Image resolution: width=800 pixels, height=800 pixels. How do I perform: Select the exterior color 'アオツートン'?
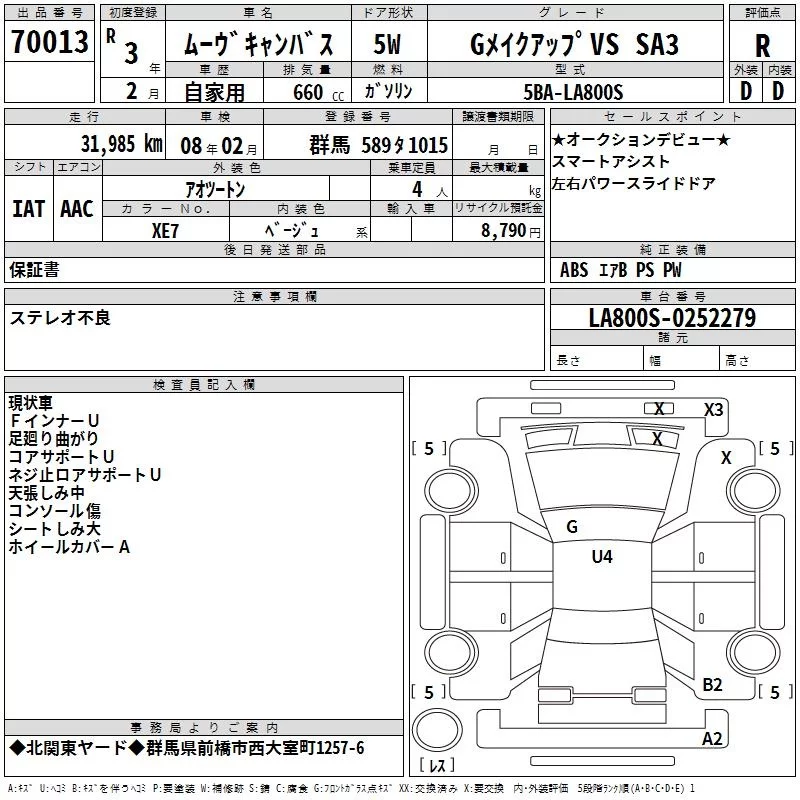(215, 190)
